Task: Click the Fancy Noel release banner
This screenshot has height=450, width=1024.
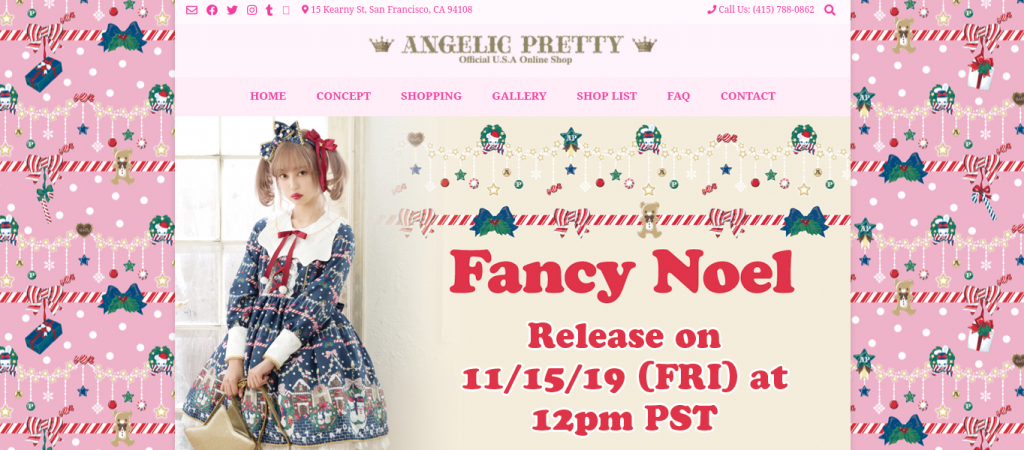Action: [513, 283]
